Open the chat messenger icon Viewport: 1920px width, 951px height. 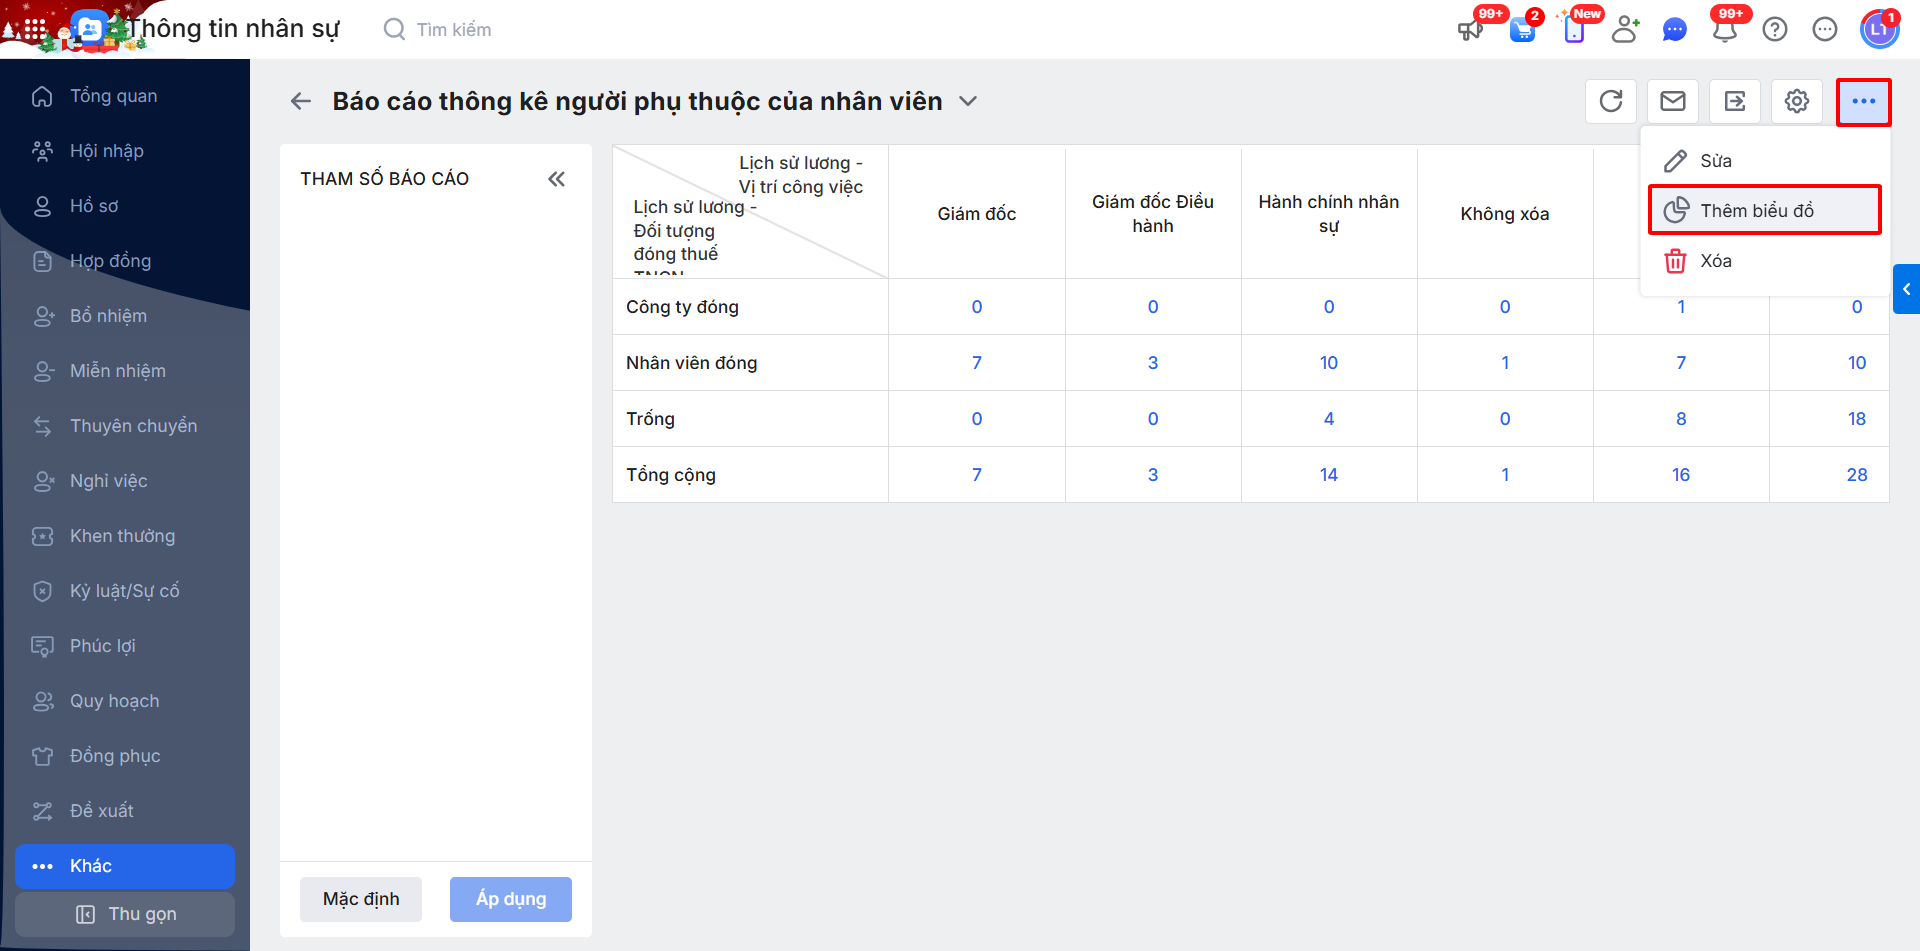tap(1675, 30)
